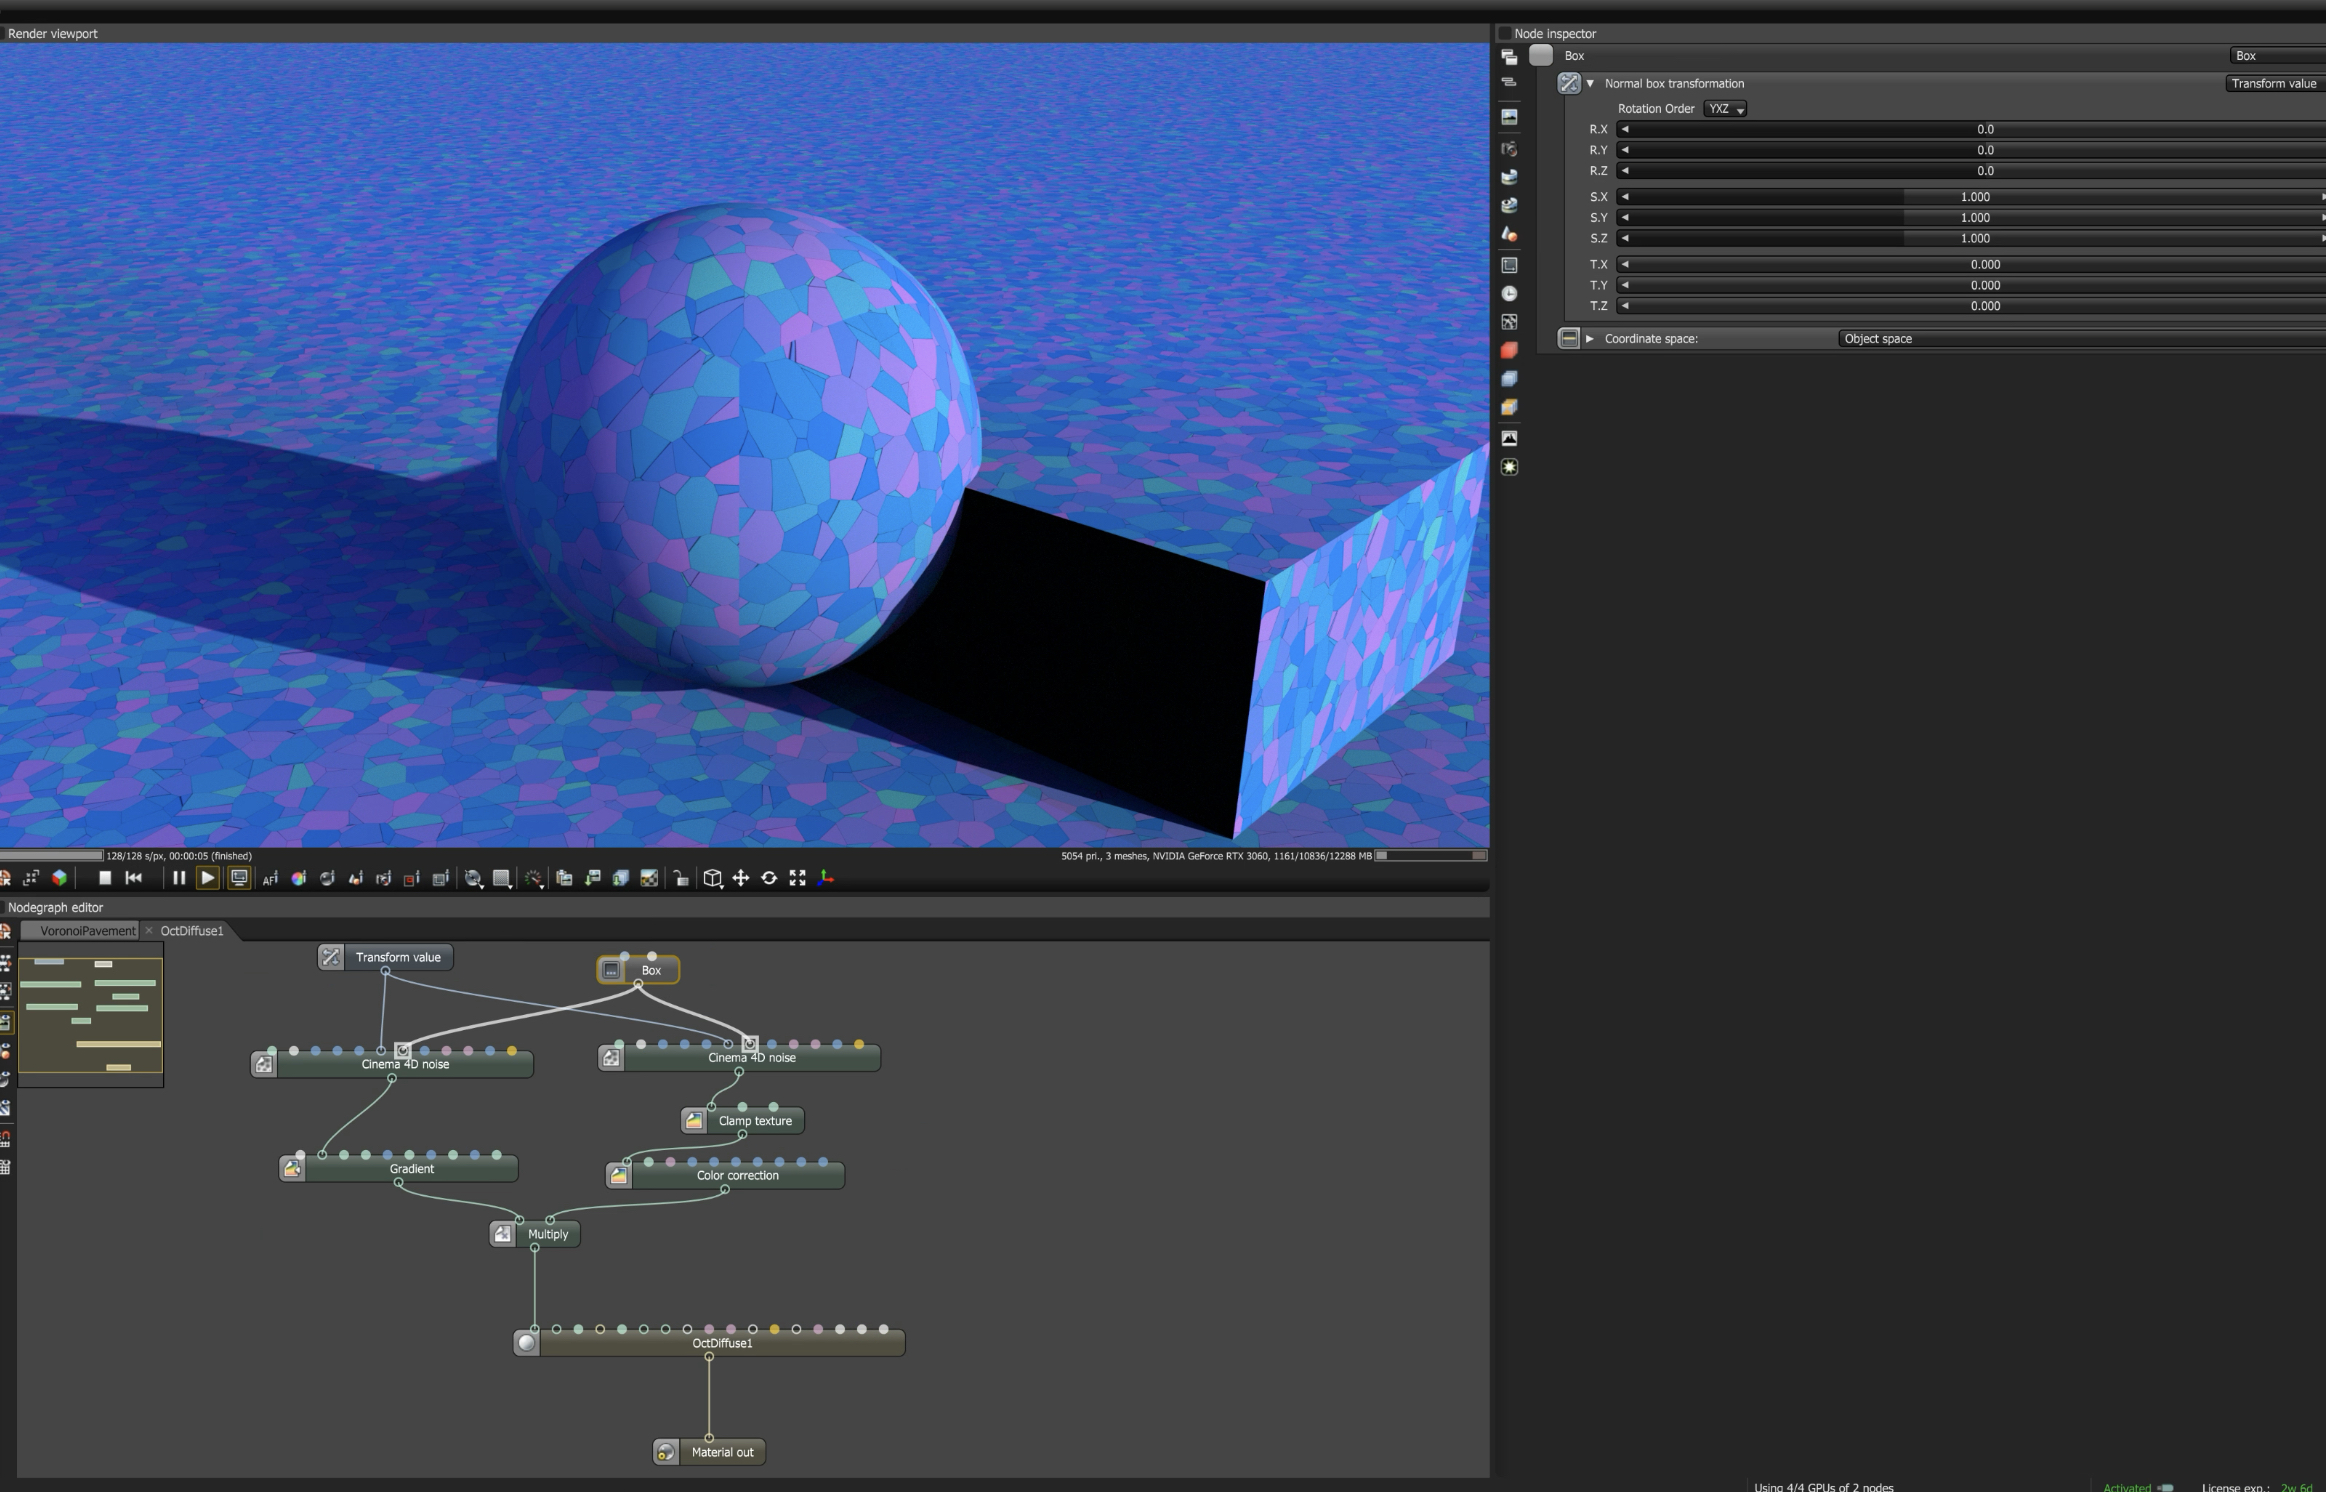Viewport: 2326px width, 1492px height.
Task: Click the stop render button
Action: click(x=105, y=878)
